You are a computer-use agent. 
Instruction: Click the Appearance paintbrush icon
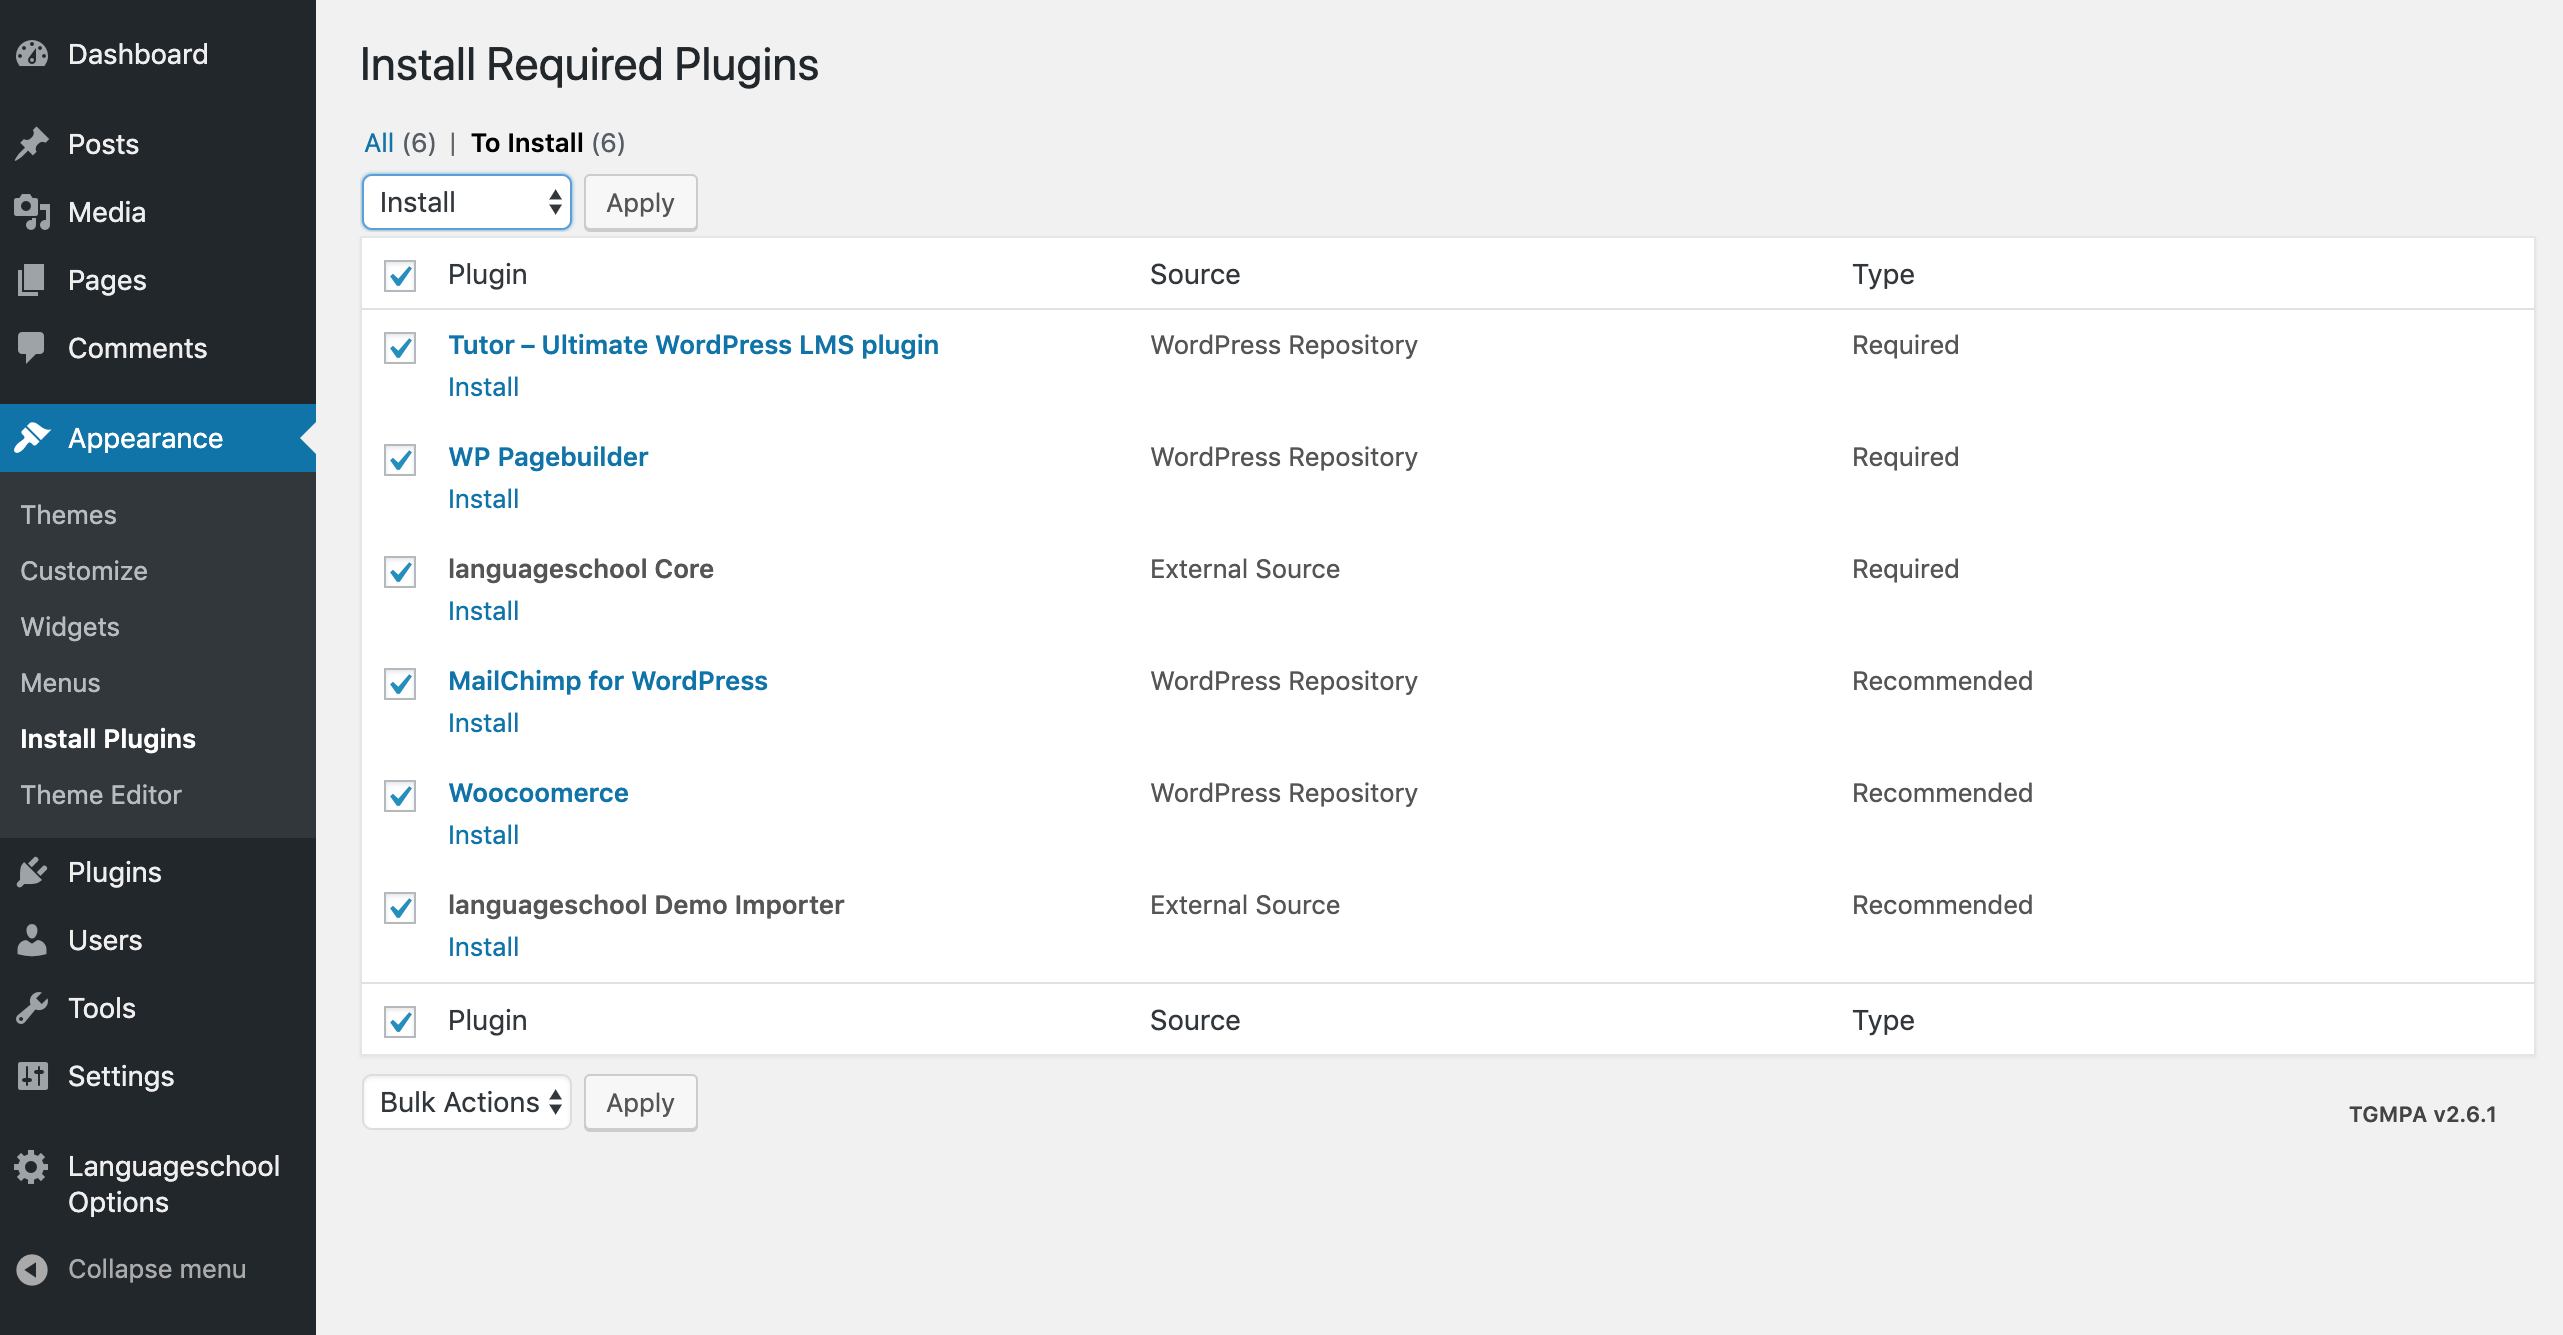click(32, 438)
